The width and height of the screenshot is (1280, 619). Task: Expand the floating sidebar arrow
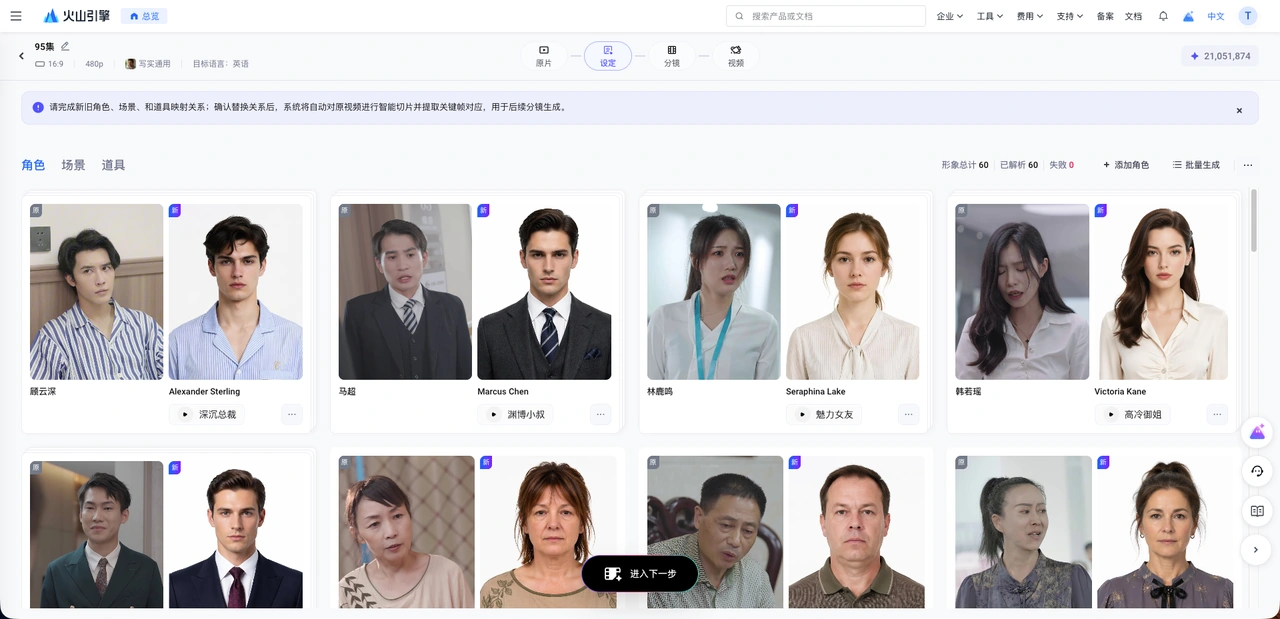tap(1257, 549)
